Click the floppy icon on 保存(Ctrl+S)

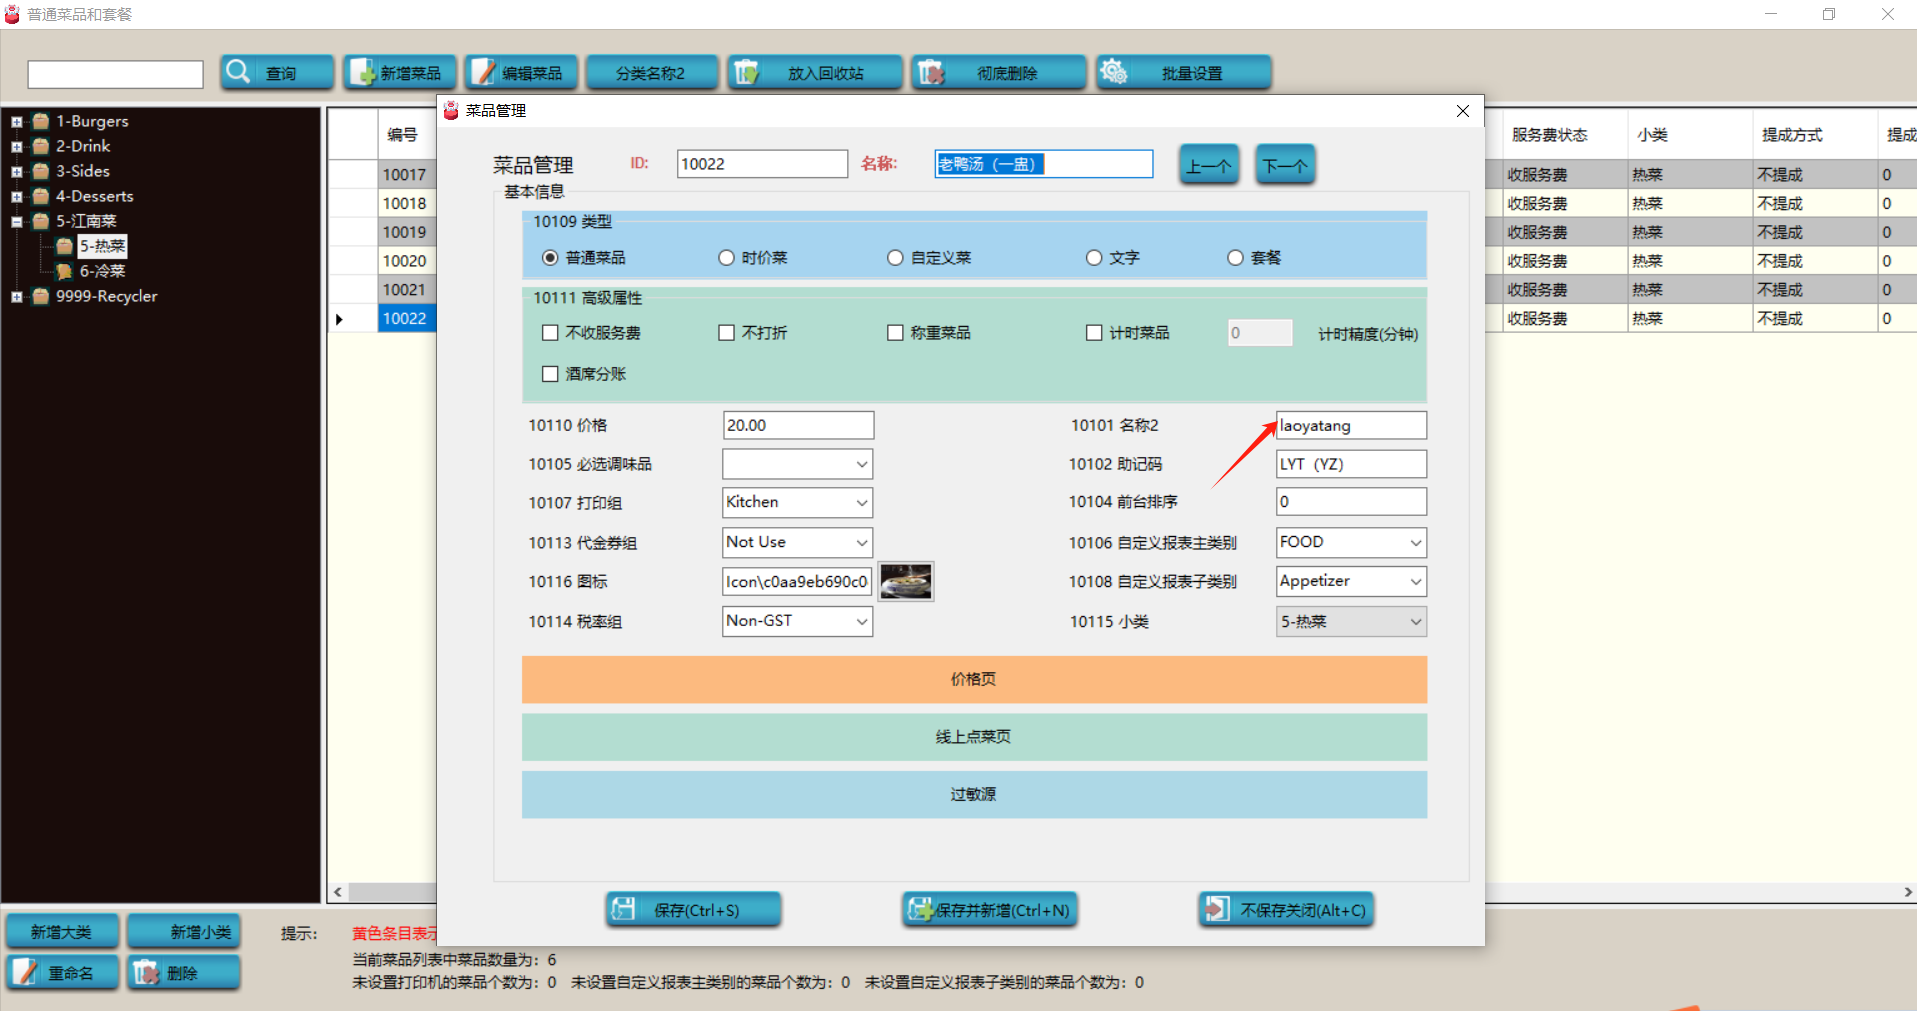click(624, 909)
